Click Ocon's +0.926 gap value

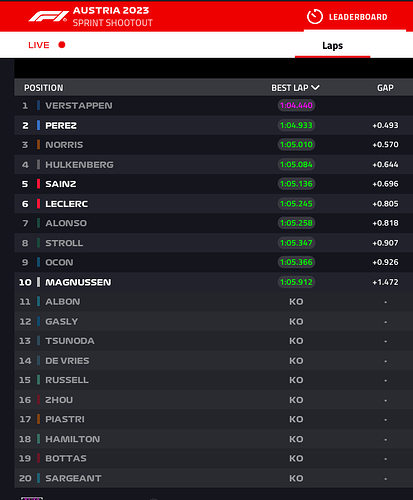[x=385, y=262]
